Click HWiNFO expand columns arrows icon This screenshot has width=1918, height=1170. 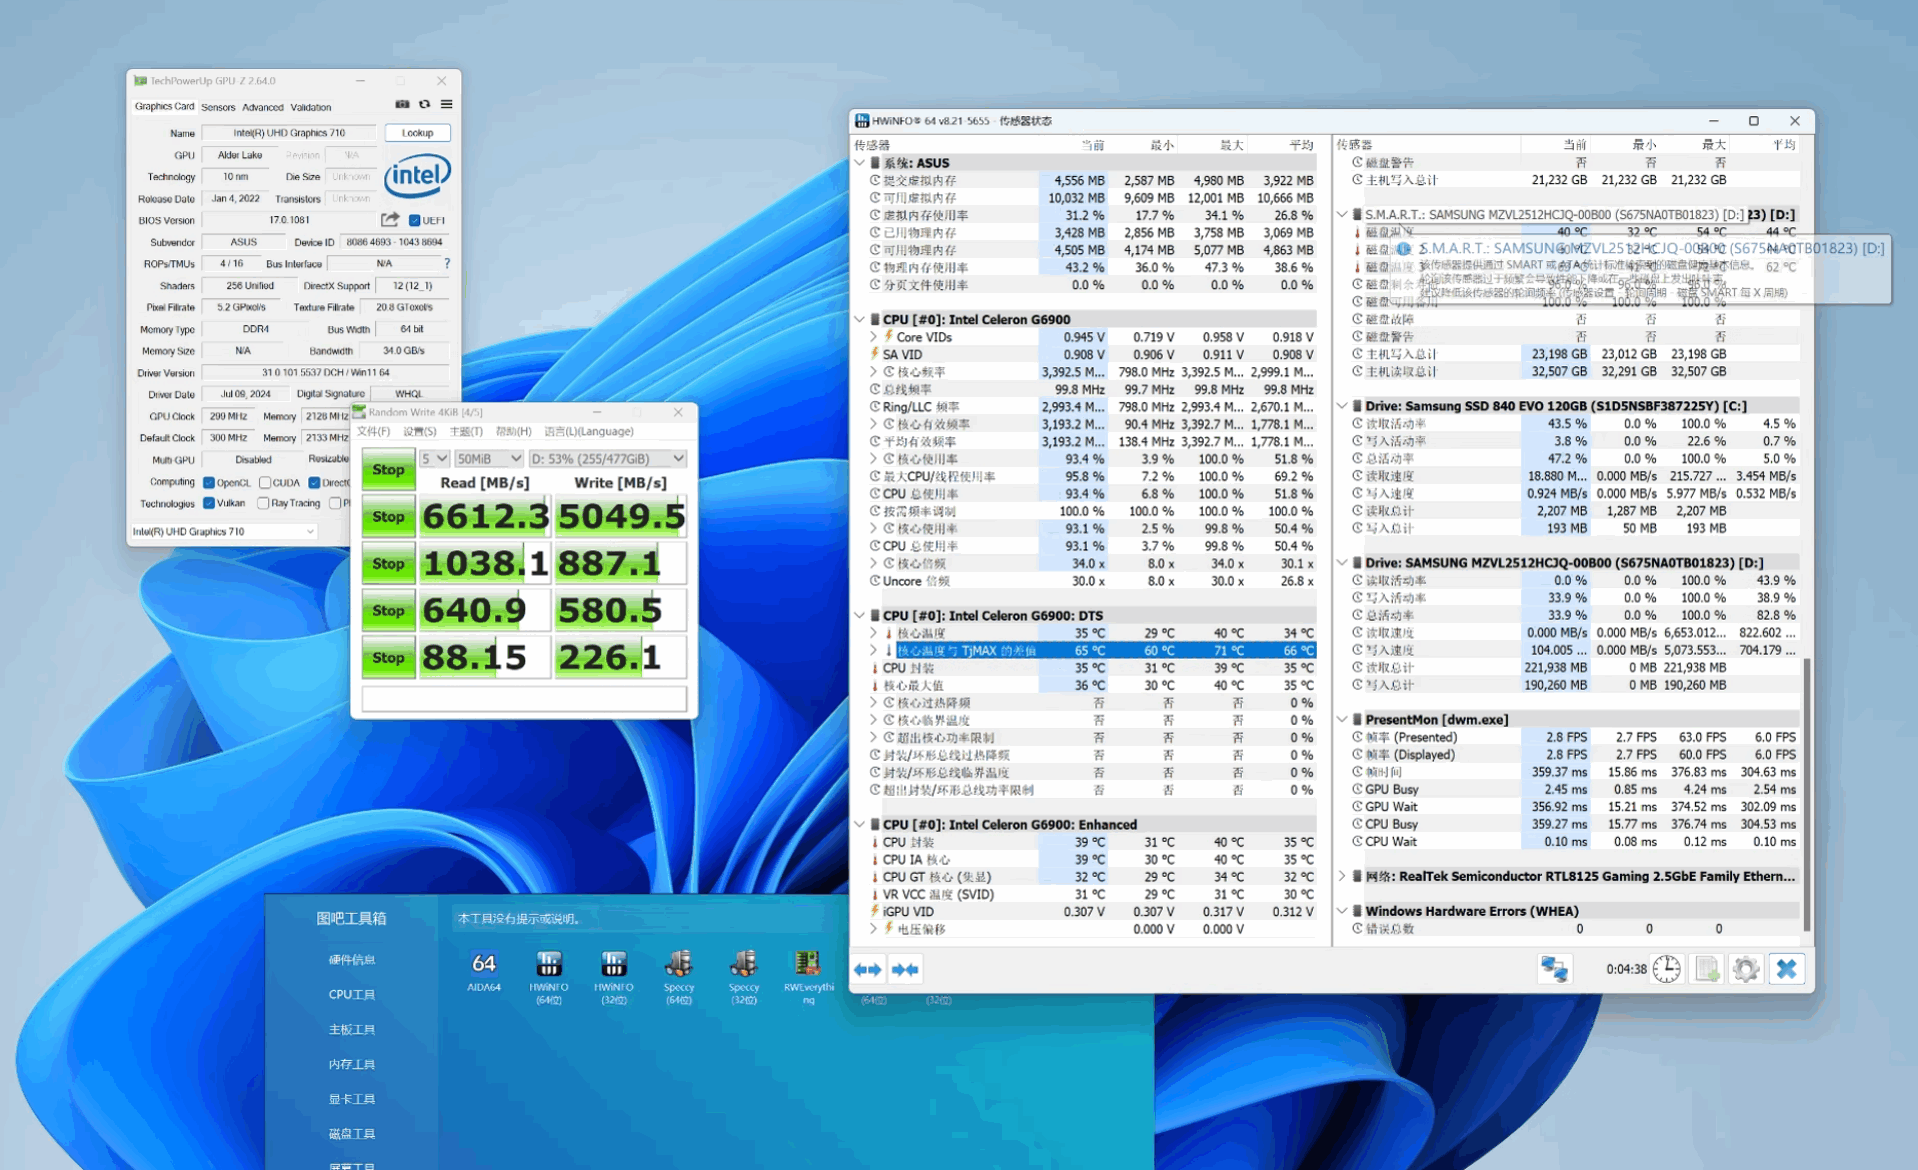pyautogui.click(x=868, y=969)
